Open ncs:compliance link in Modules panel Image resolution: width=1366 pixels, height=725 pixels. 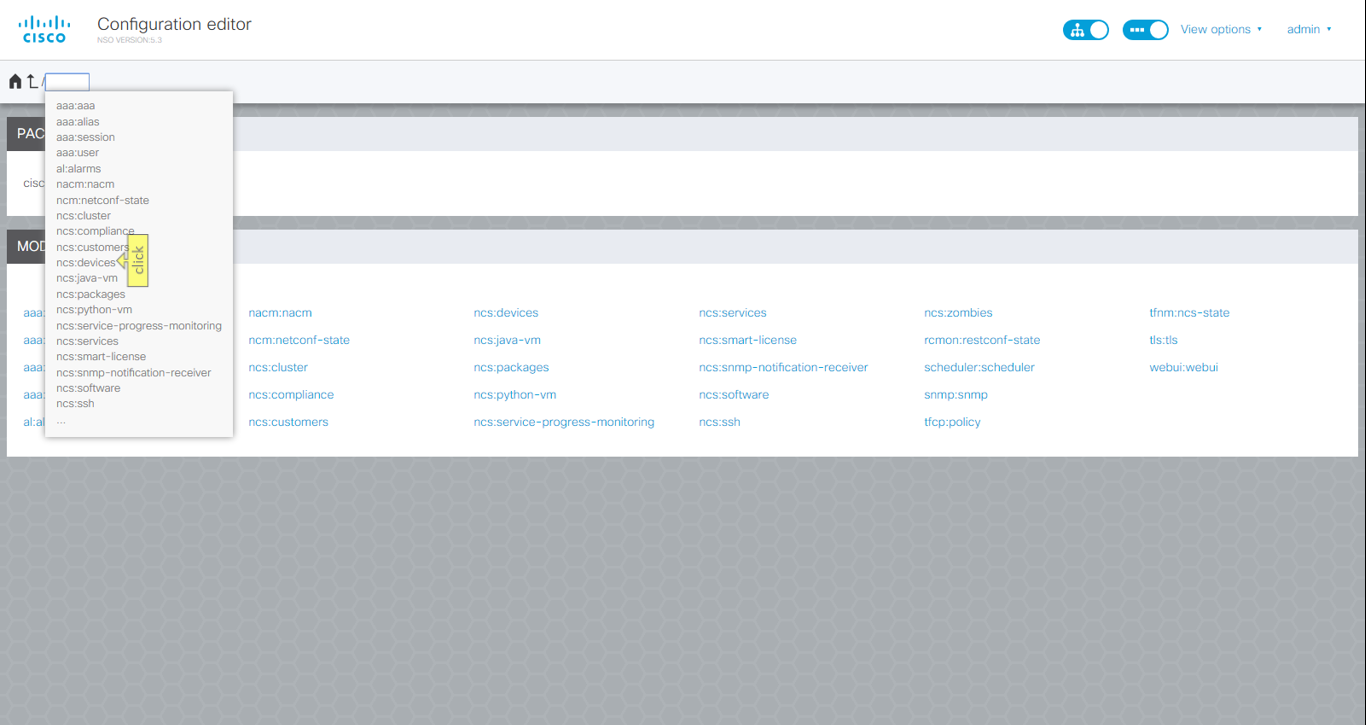[291, 395]
